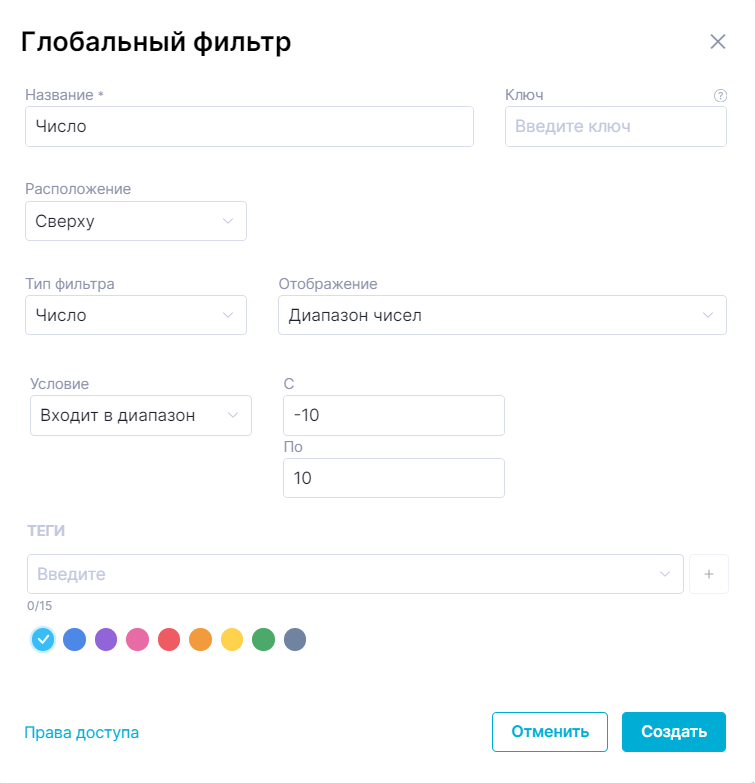Click into the Ключ input field
The width and height of the screenshot is (755, 783).
(x=615, y=127)
